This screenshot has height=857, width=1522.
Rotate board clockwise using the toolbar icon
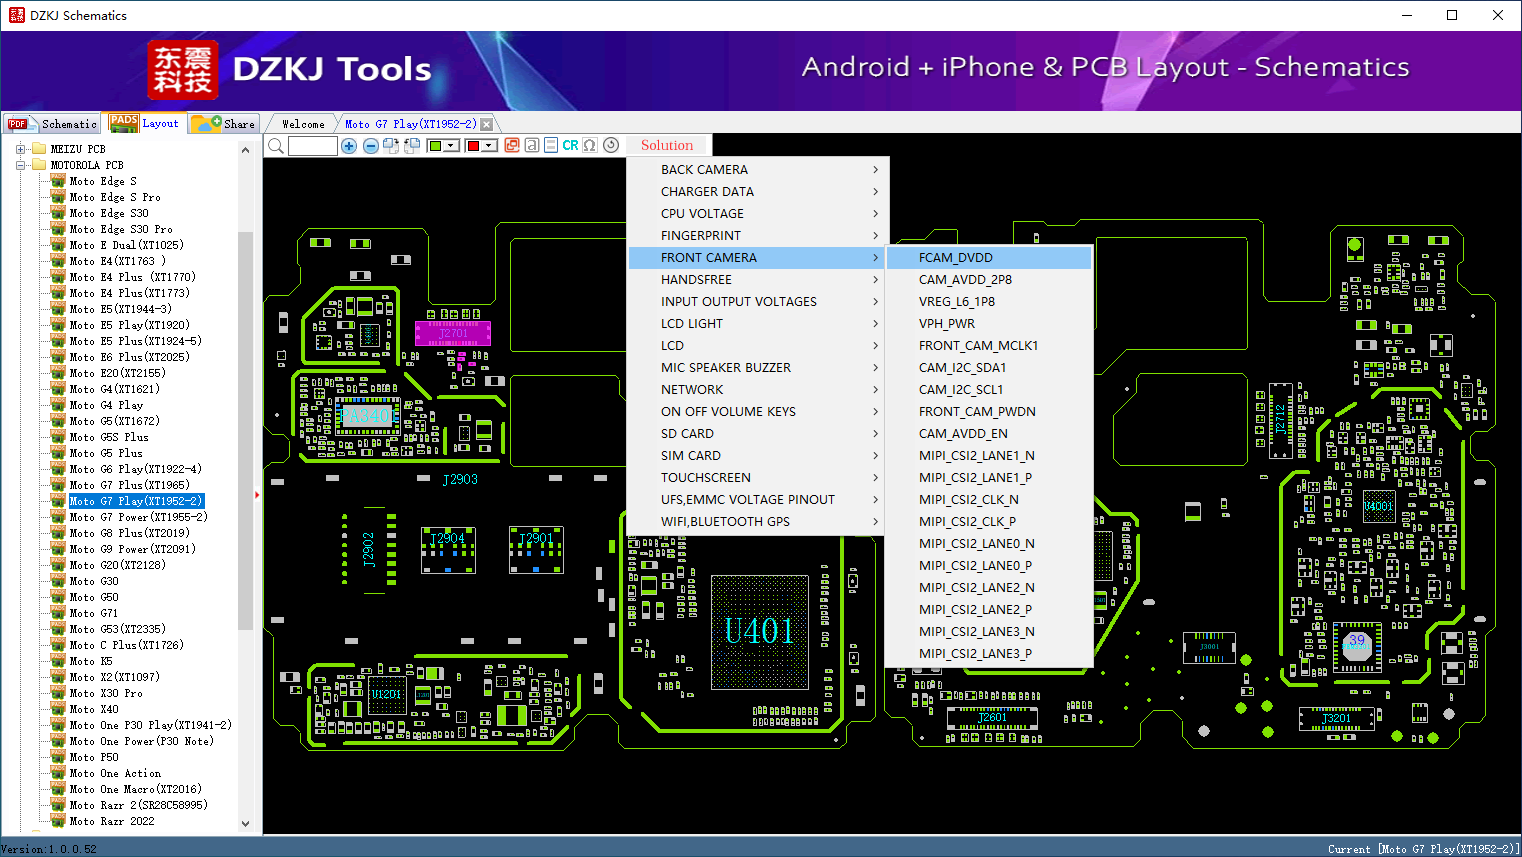pos(391,146)
